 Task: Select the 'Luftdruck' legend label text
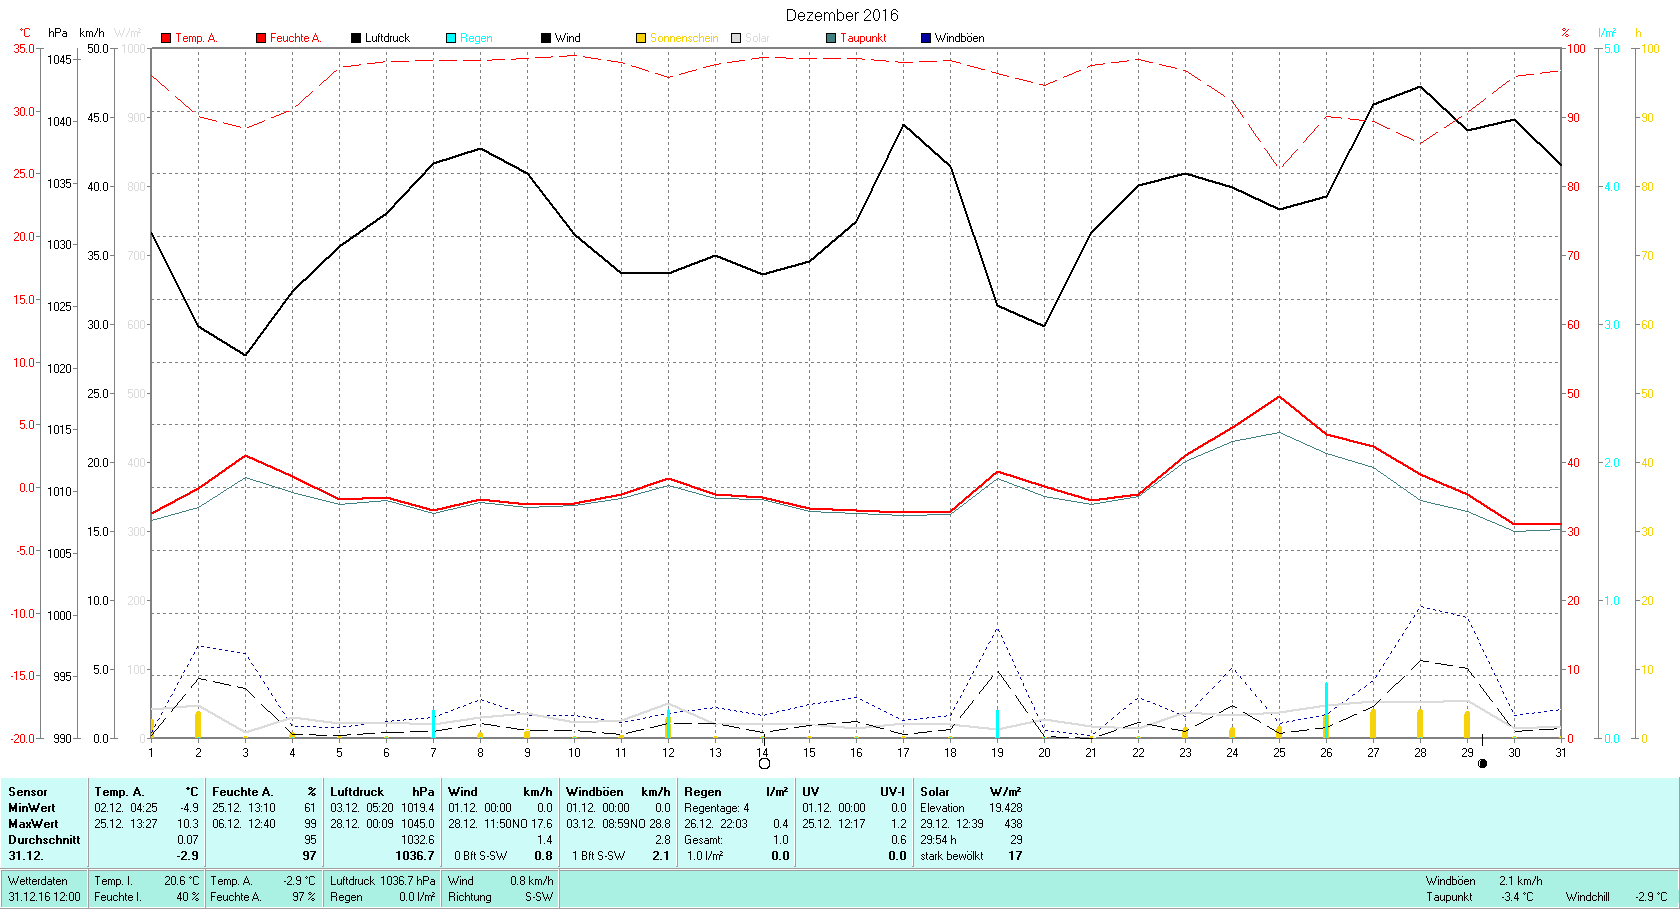point(387,38)
